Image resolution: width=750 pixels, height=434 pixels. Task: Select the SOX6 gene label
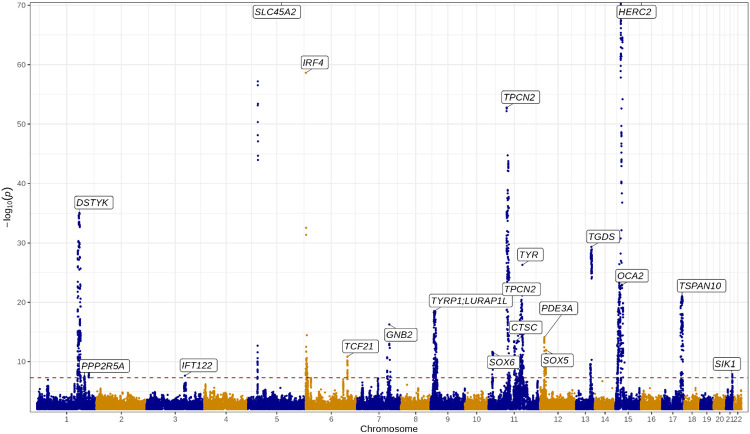coord(502,361)
